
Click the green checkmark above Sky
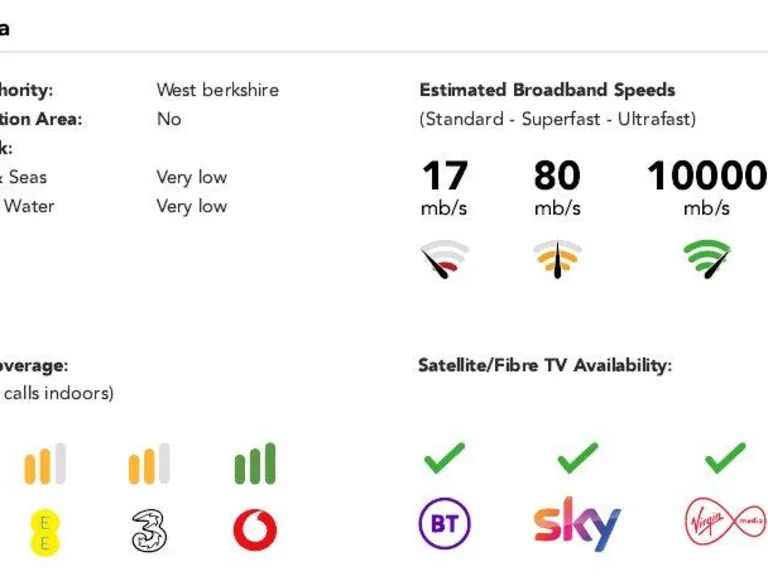pos(577,457)
